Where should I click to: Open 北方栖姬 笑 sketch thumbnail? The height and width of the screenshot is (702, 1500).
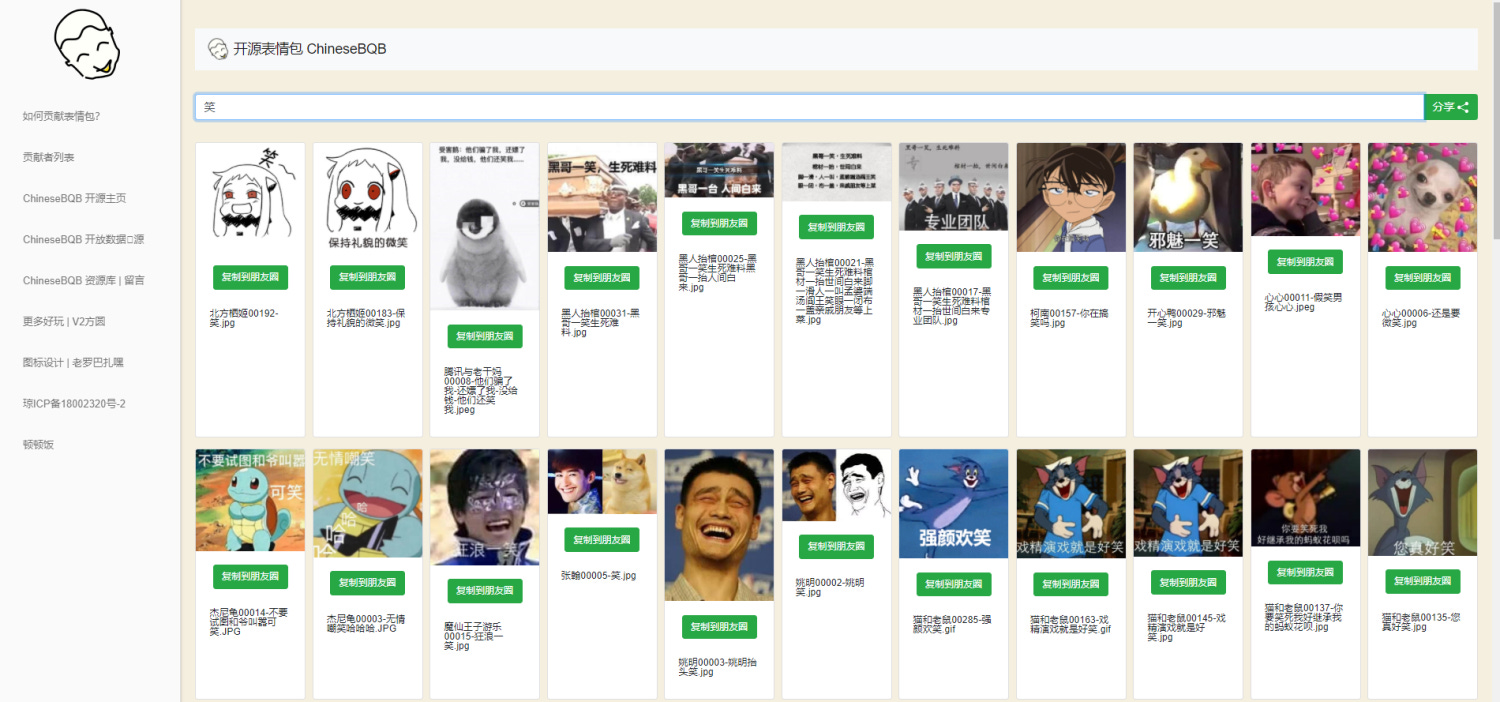[250, 197]
